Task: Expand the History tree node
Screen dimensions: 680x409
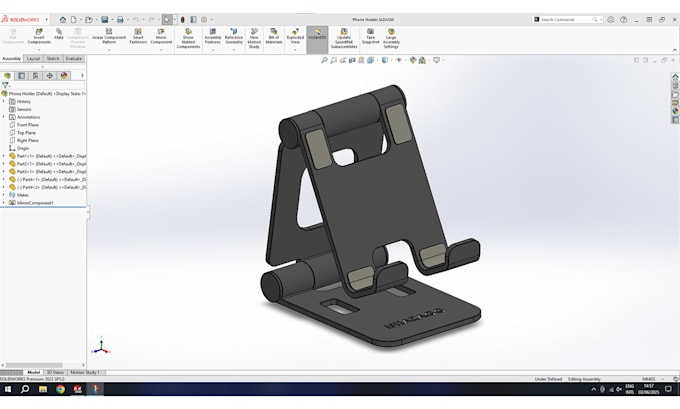Action: click(4, 101)
